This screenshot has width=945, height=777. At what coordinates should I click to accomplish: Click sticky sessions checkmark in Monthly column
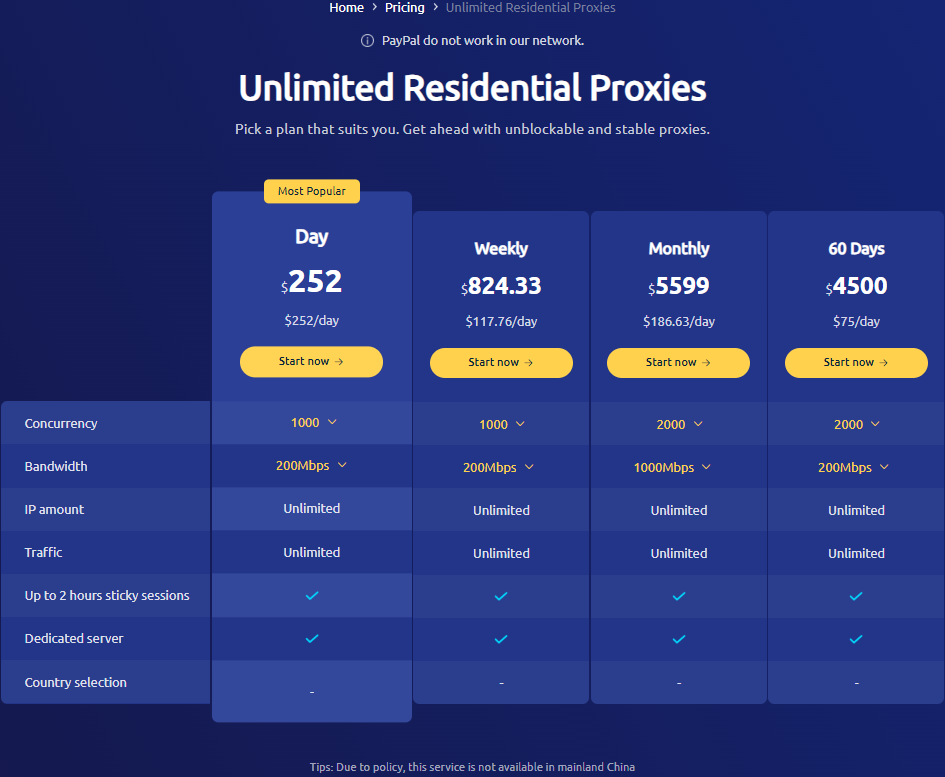click(x=679, y=596)
